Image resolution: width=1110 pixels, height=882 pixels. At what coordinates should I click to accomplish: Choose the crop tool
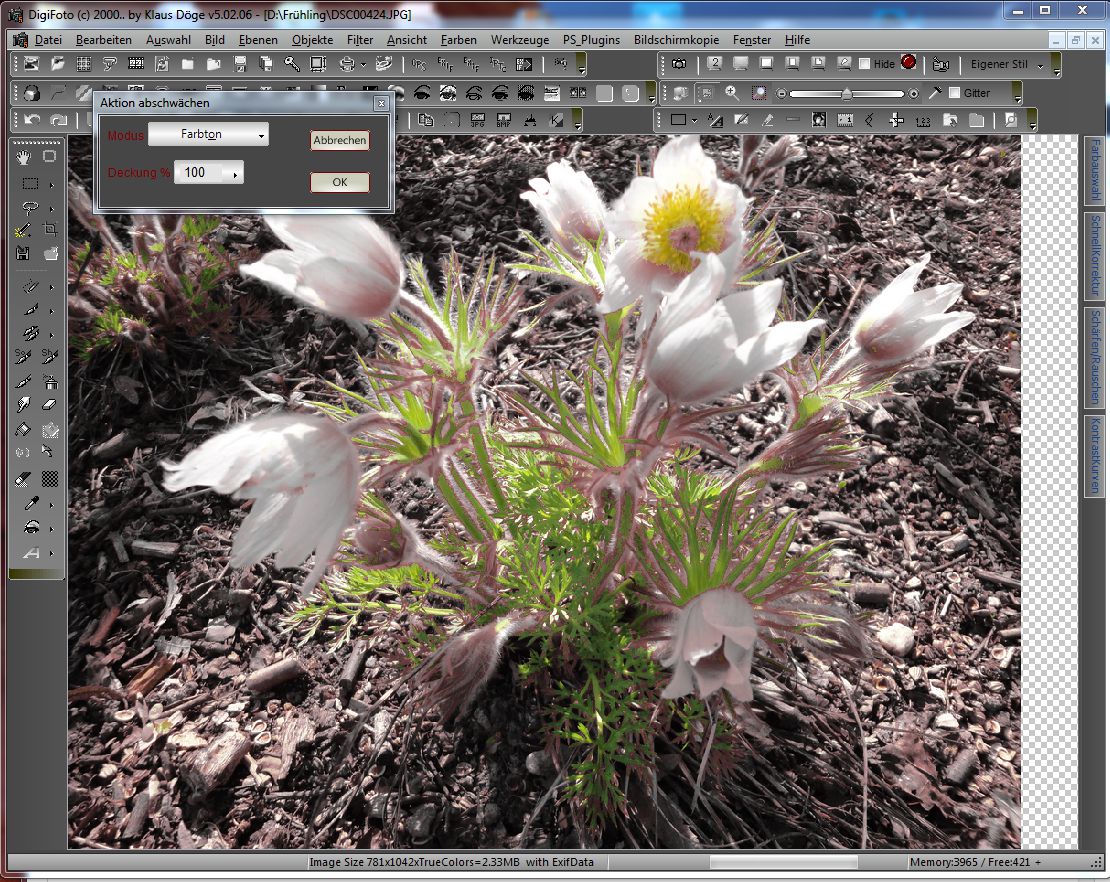tap(50, 230)
